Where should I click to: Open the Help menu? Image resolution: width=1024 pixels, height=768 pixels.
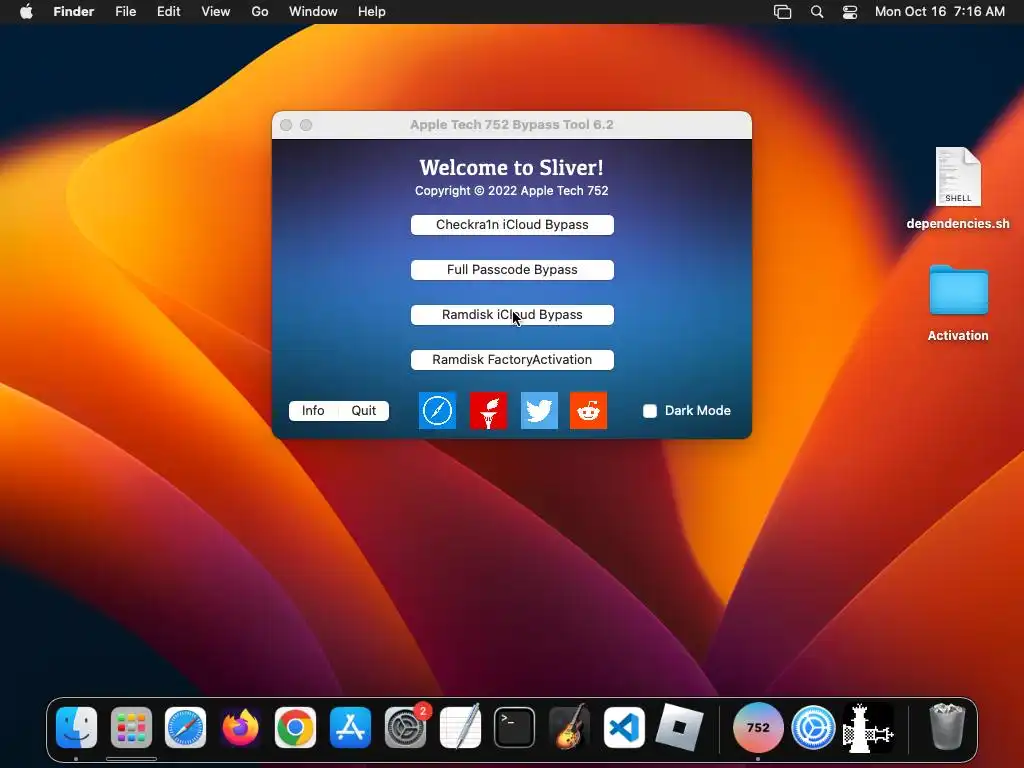coord(372,12)
